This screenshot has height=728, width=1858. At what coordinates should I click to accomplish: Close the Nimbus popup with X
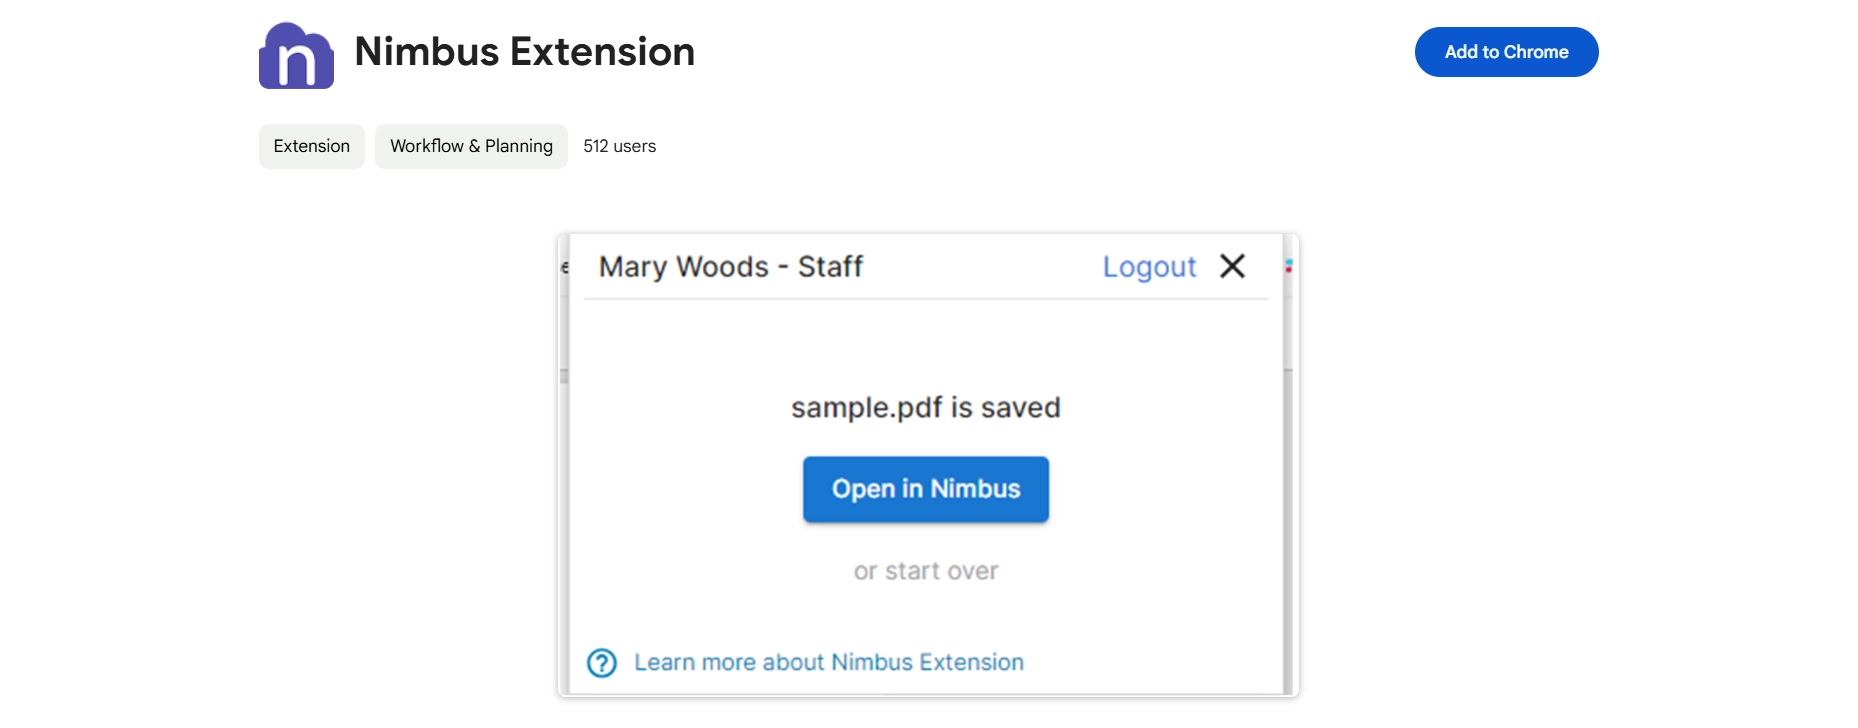(1233, 265)
